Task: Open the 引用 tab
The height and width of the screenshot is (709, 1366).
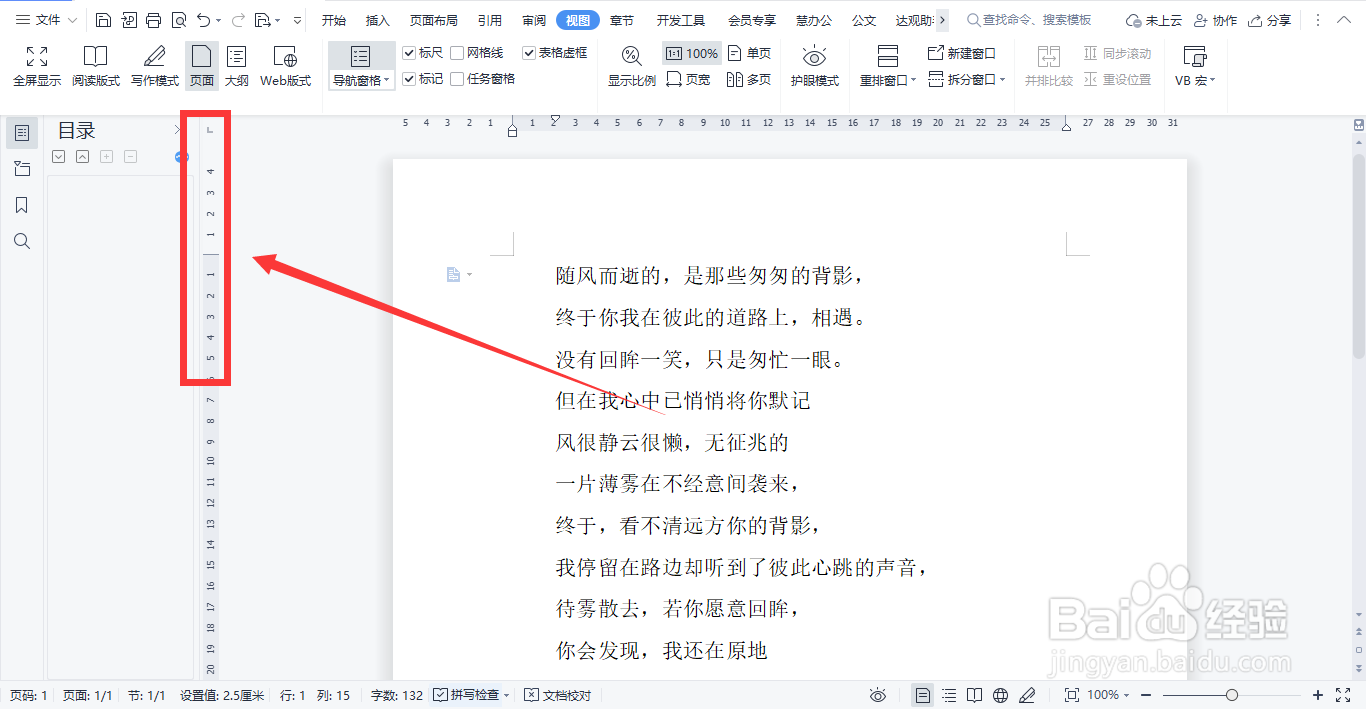Action: coord(490,20)
